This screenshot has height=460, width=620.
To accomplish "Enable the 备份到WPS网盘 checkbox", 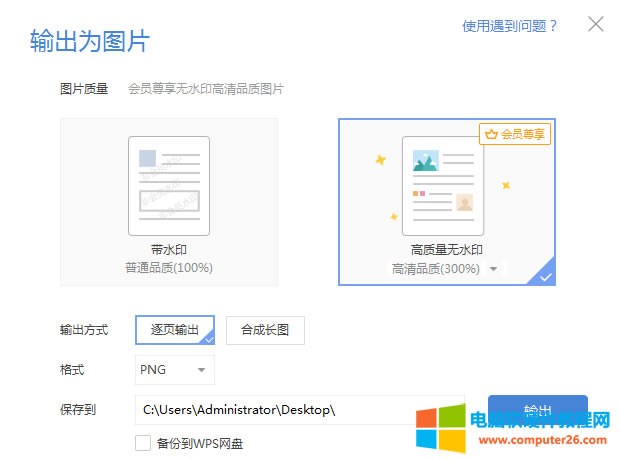I will [143, 442].
